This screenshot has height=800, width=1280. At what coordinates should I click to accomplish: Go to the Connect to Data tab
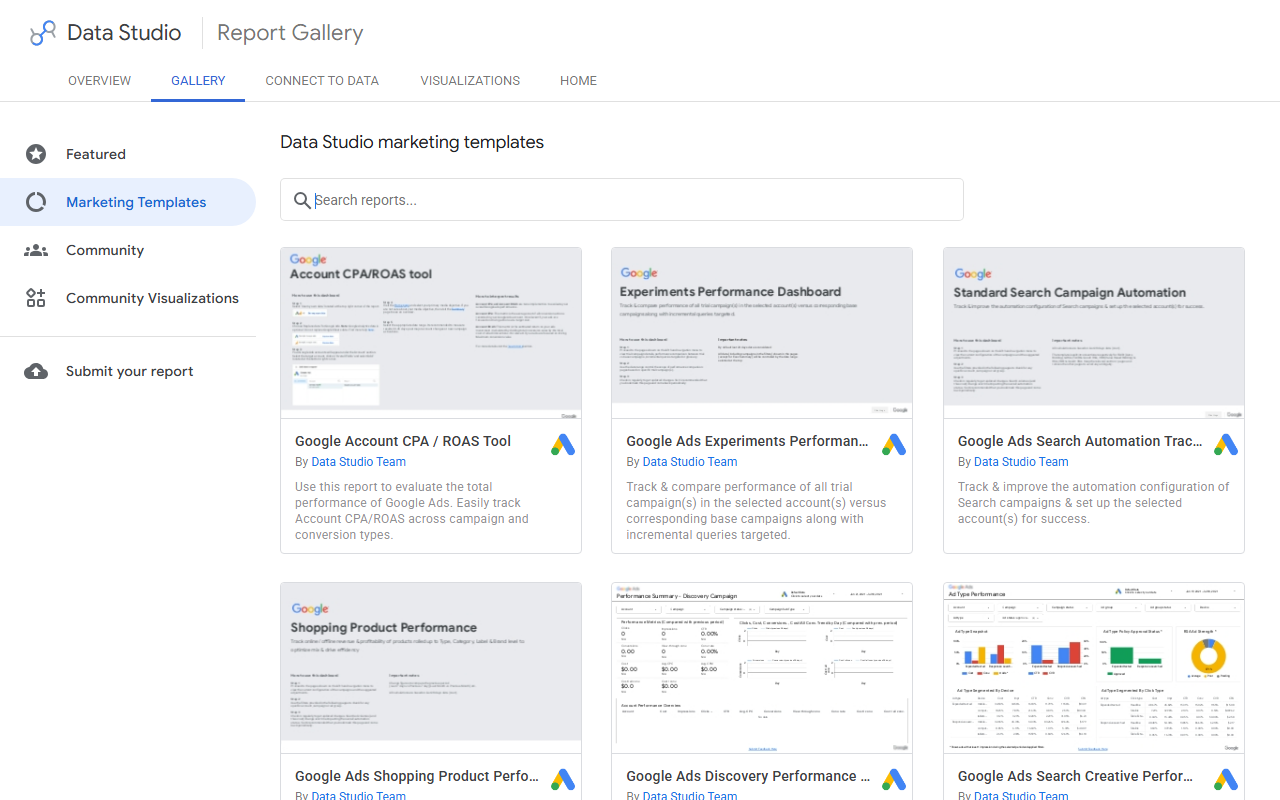coord(322,81)
